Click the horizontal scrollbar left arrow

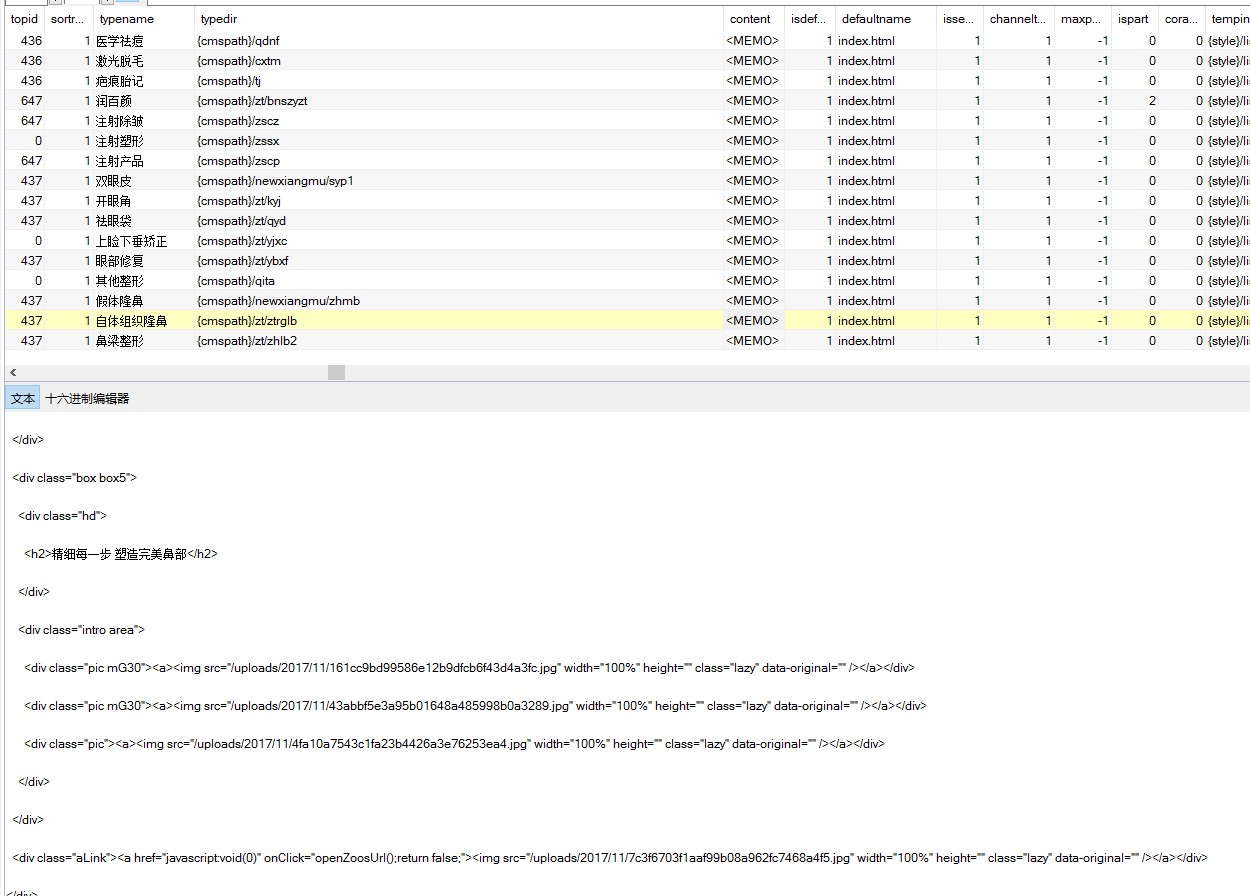pos(12,372)
